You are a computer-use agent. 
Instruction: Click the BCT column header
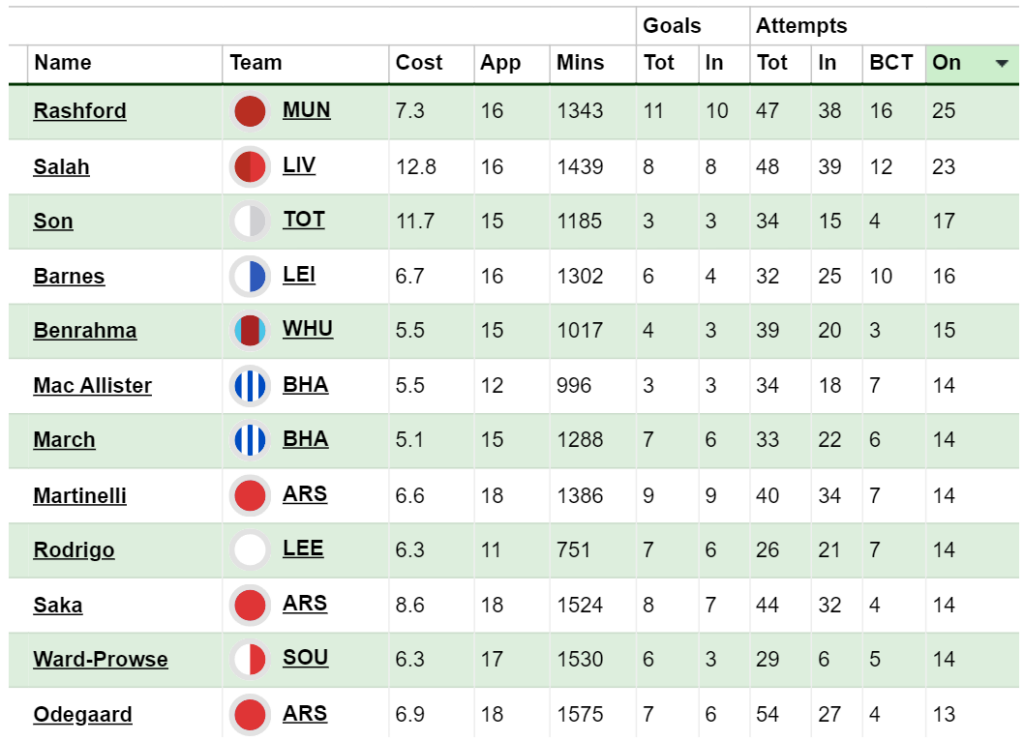[x=891, y=63]
